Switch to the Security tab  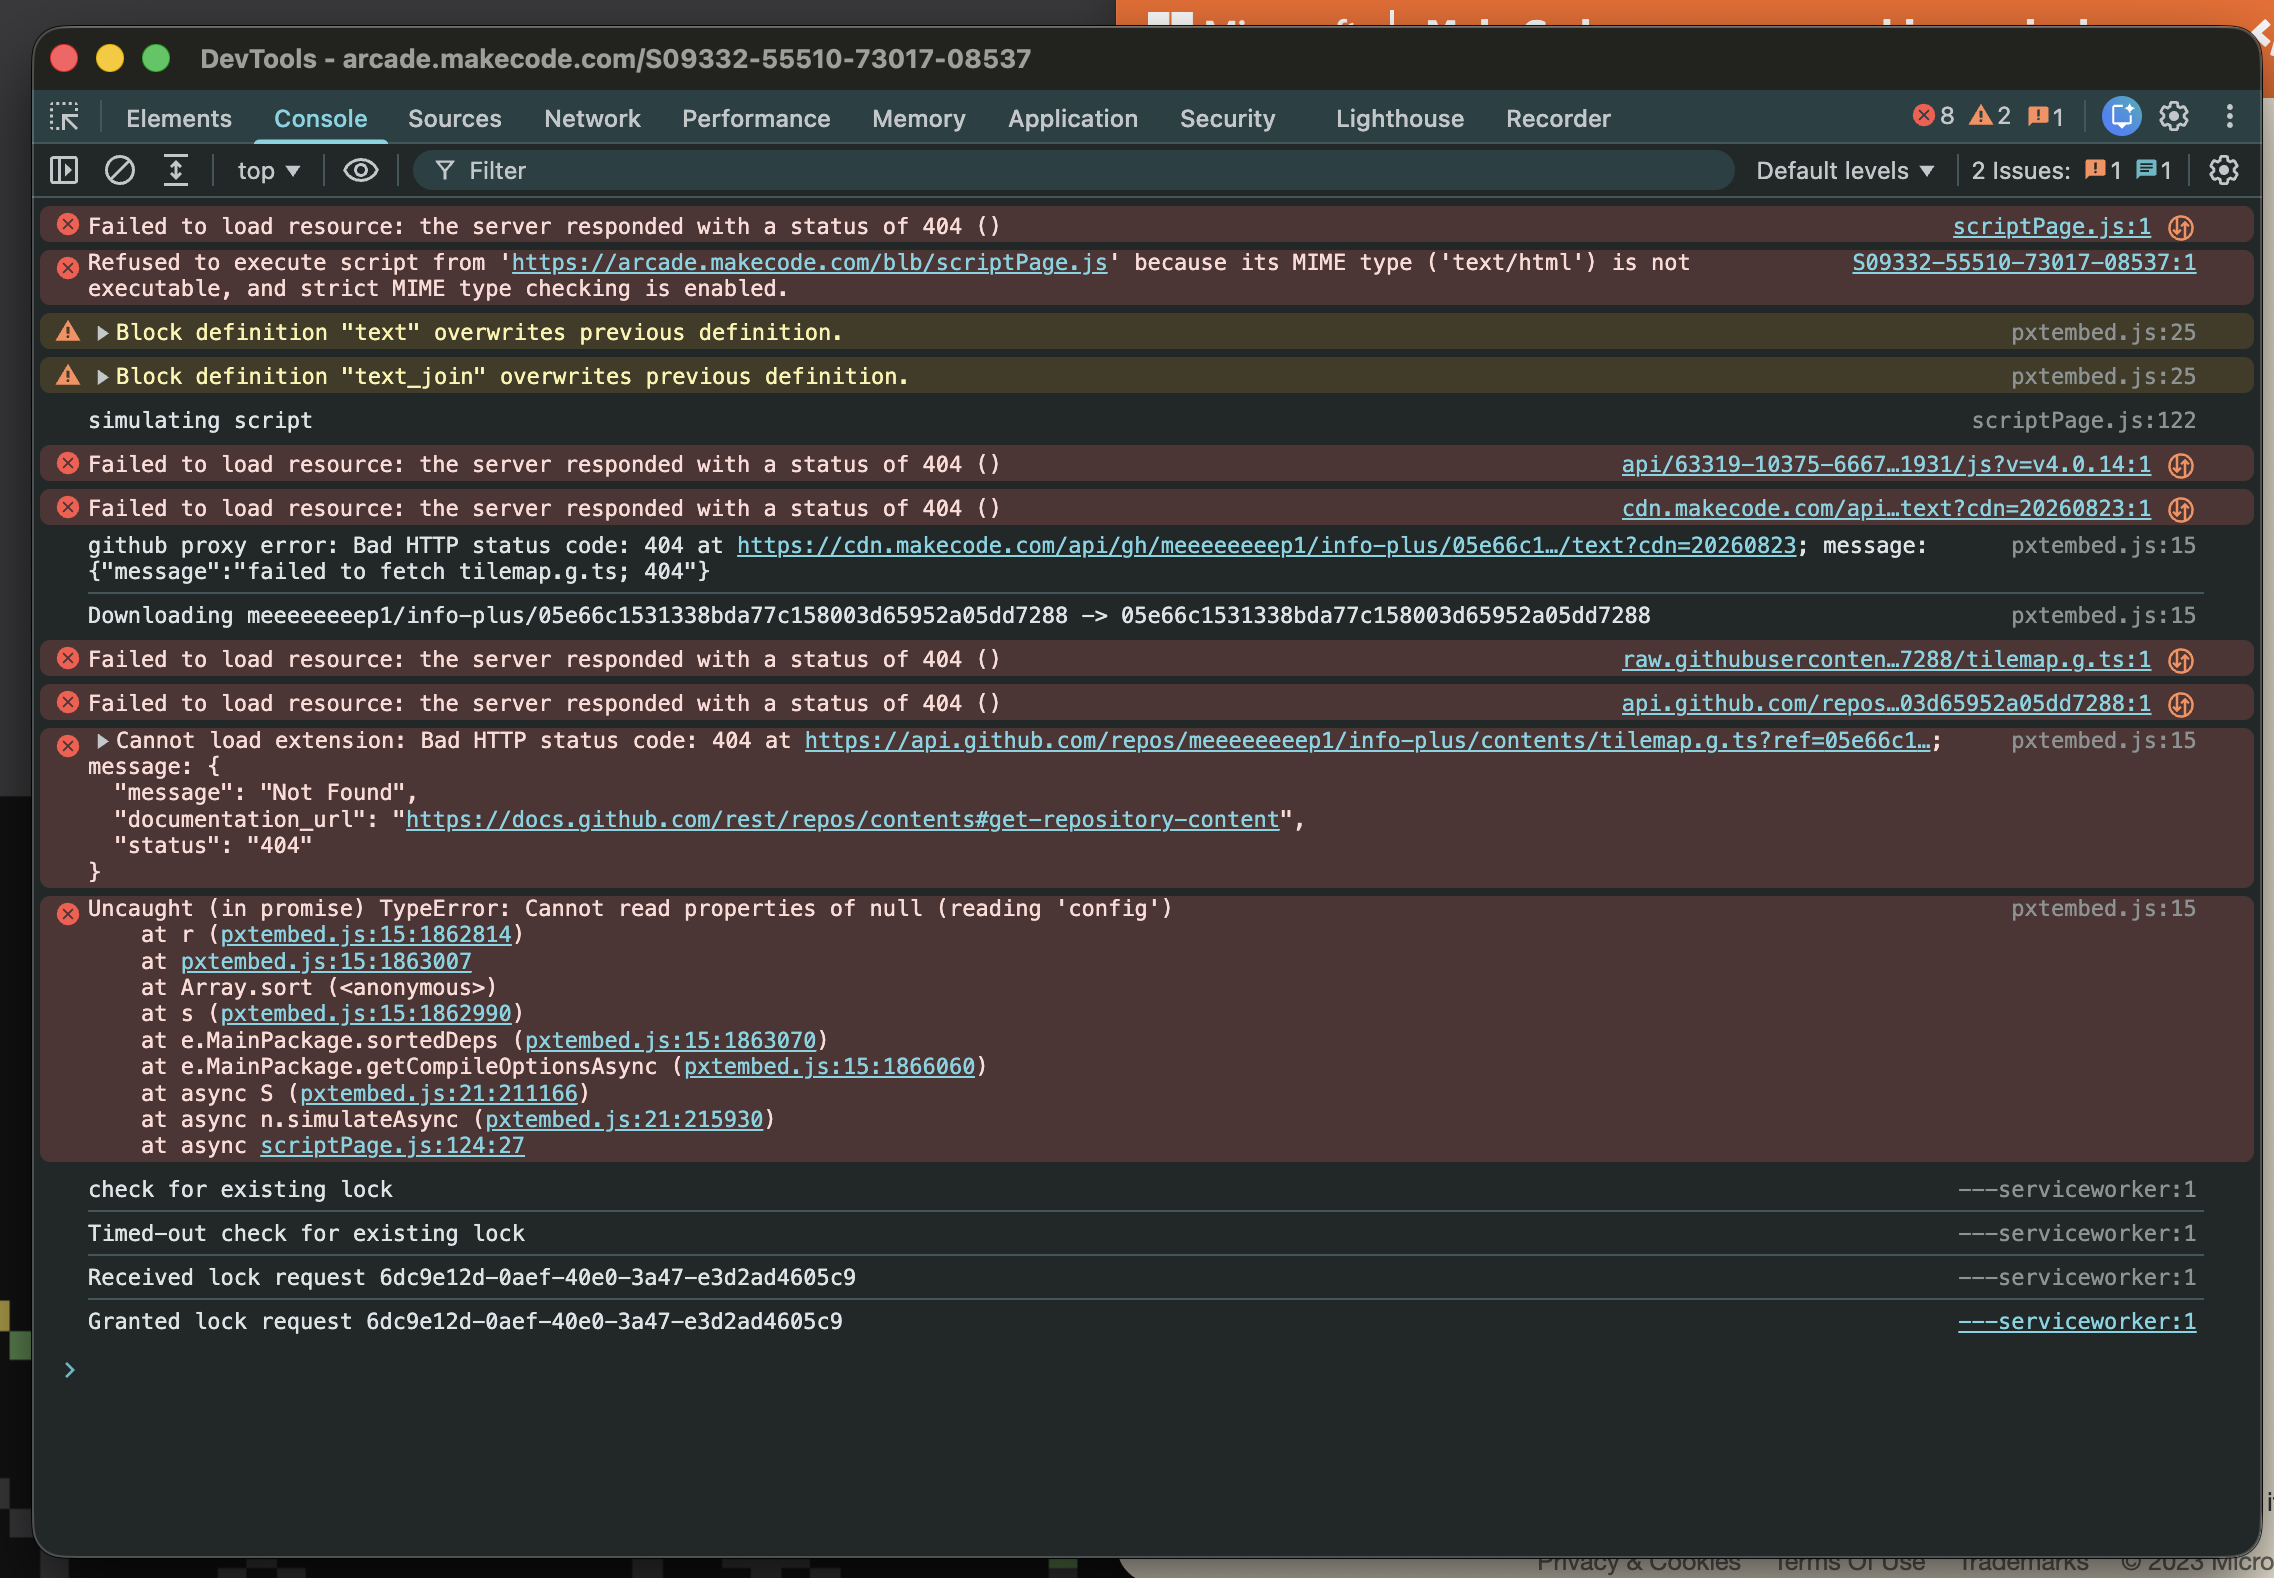coord(1228,118)
